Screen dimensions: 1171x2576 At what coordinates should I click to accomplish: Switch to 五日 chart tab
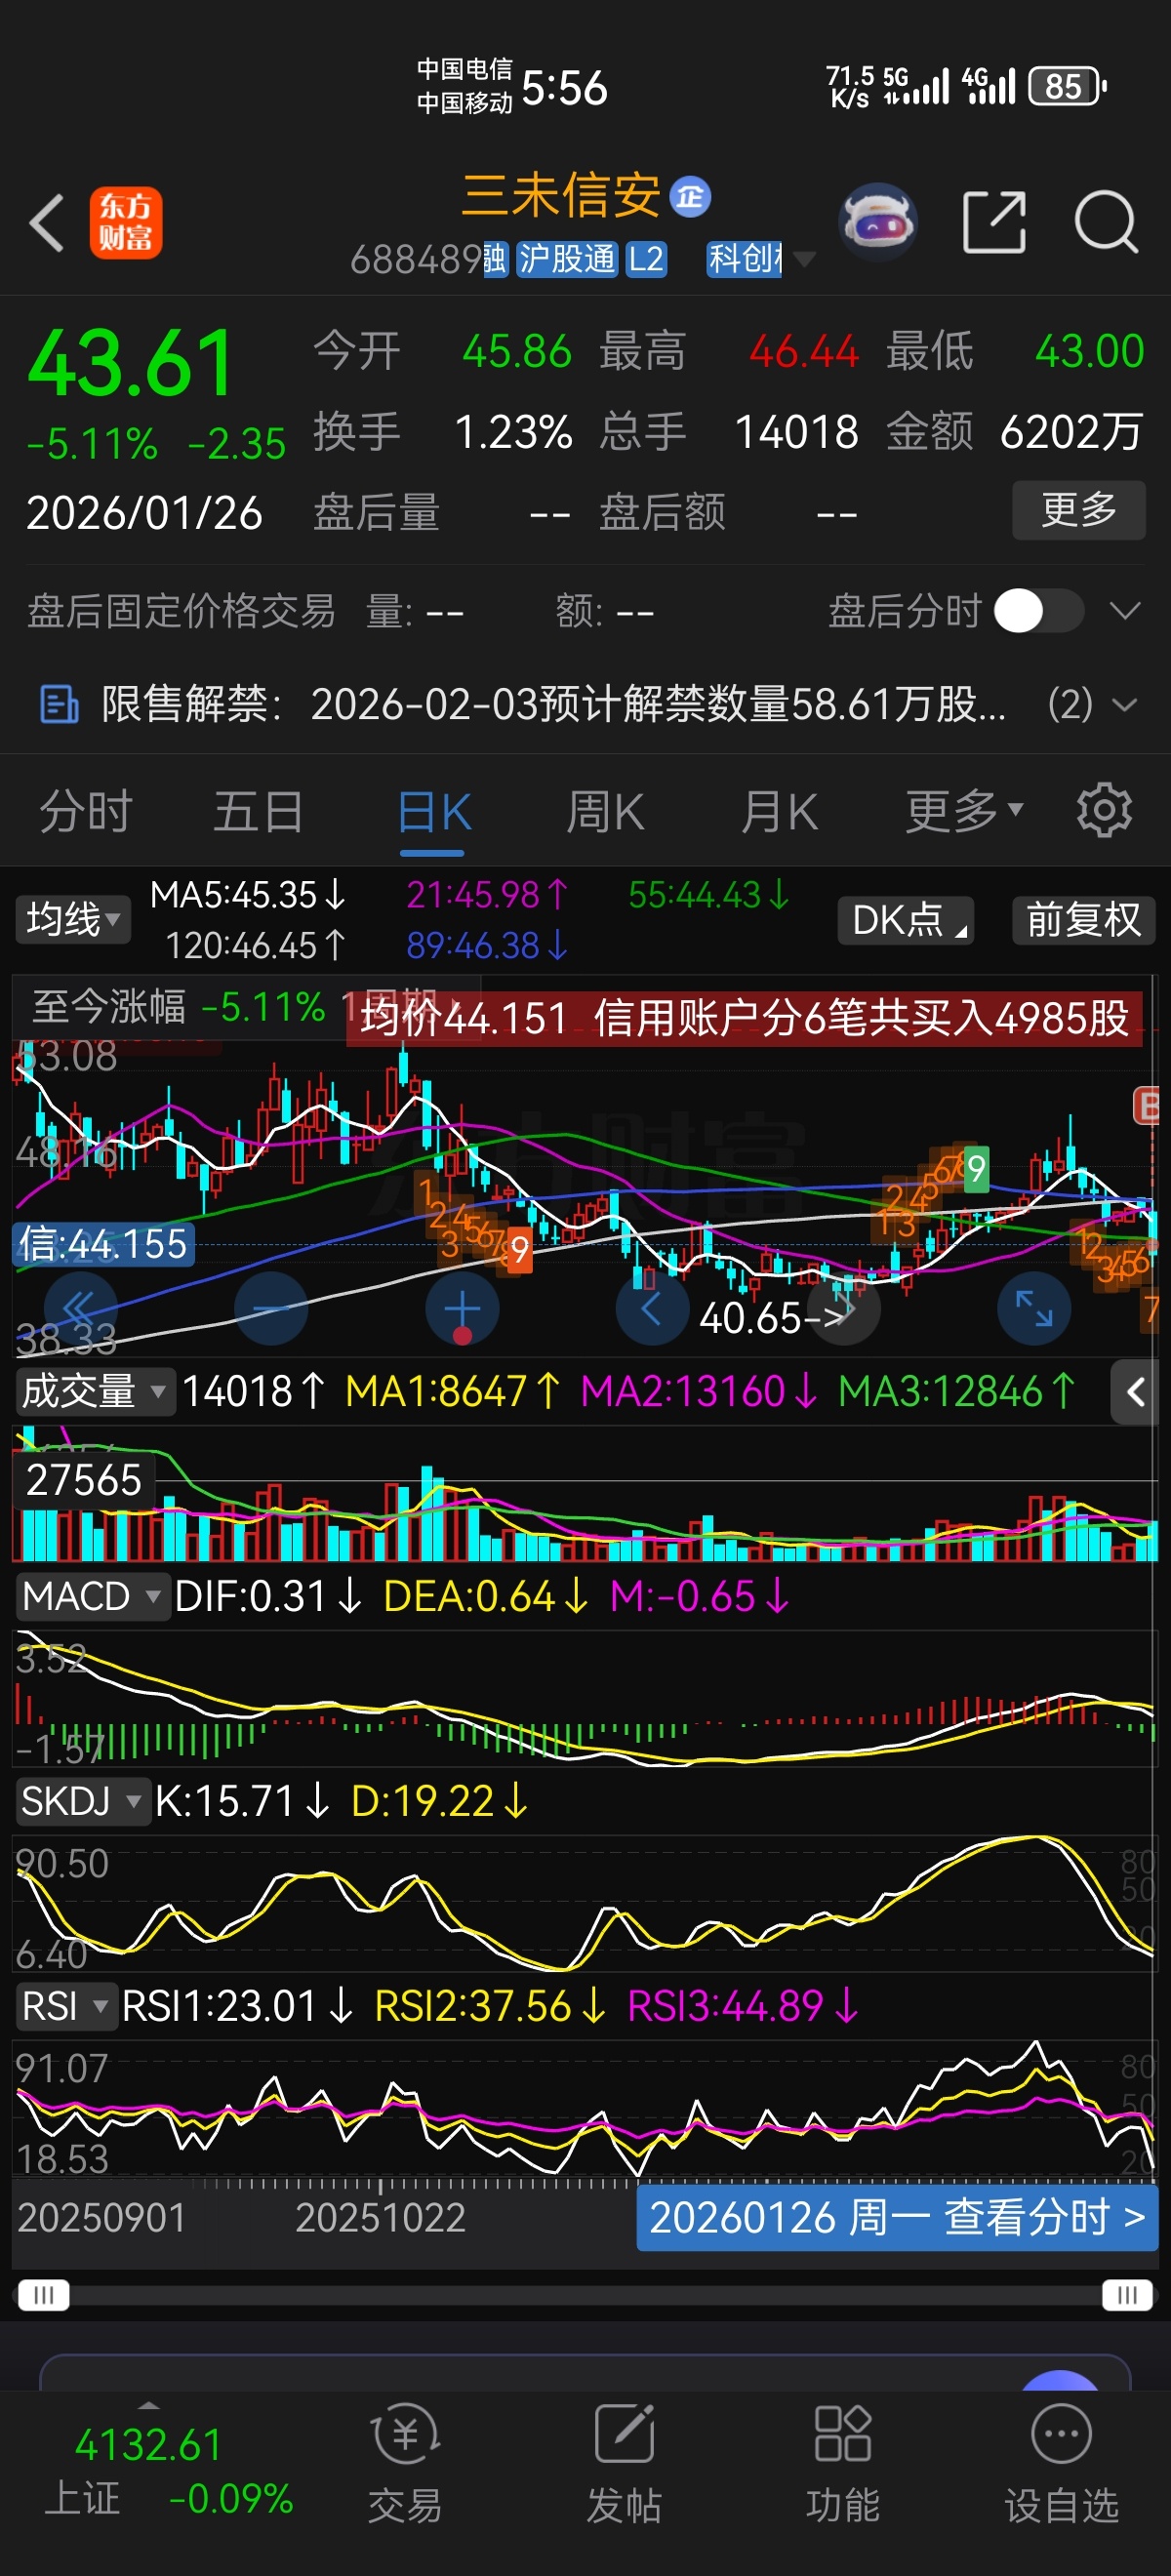(x=258, y=811)
